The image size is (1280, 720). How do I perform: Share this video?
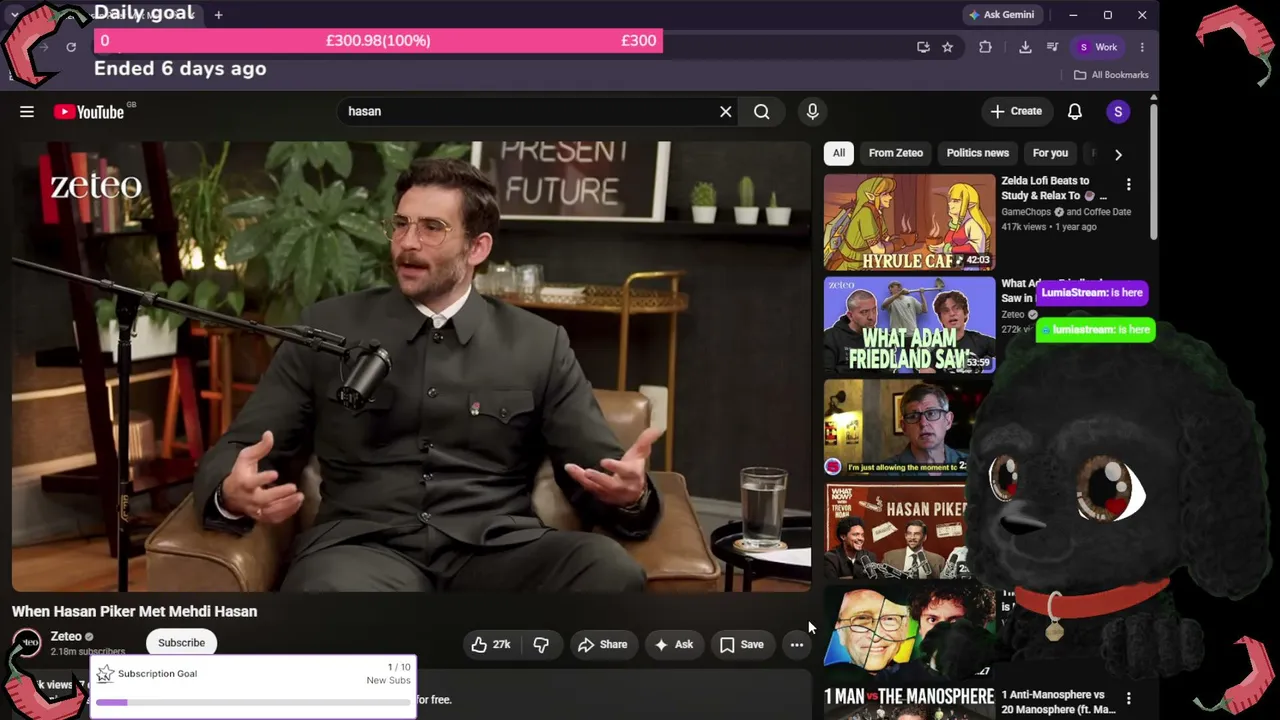click(x=603, y=644)
